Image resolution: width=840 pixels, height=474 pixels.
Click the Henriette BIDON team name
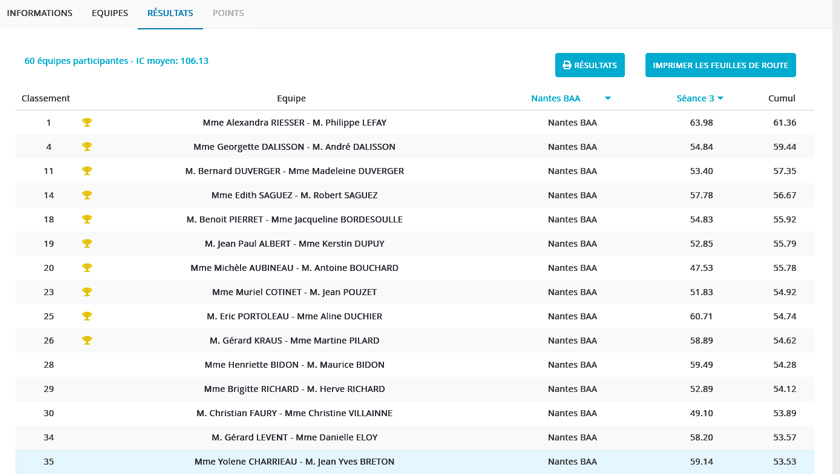[x=294, y=365]
